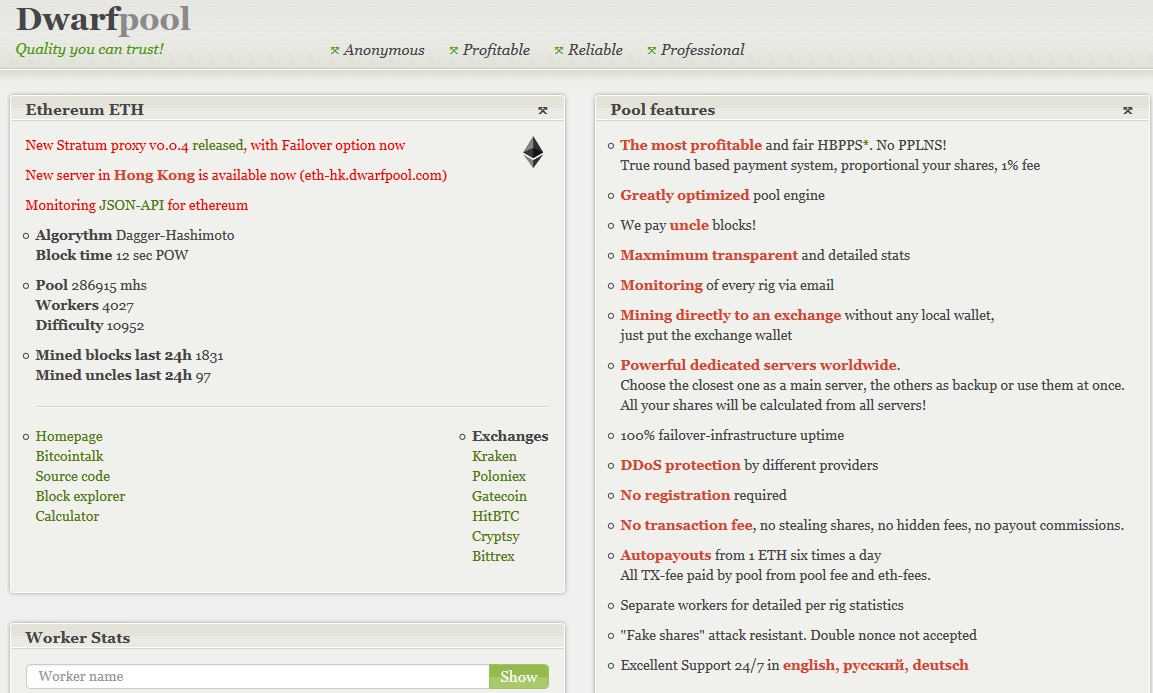The width and height of the screenshot is (1153, 693).
Task: Click the 'No transaction fee' feature text
Action: point(687,525)
